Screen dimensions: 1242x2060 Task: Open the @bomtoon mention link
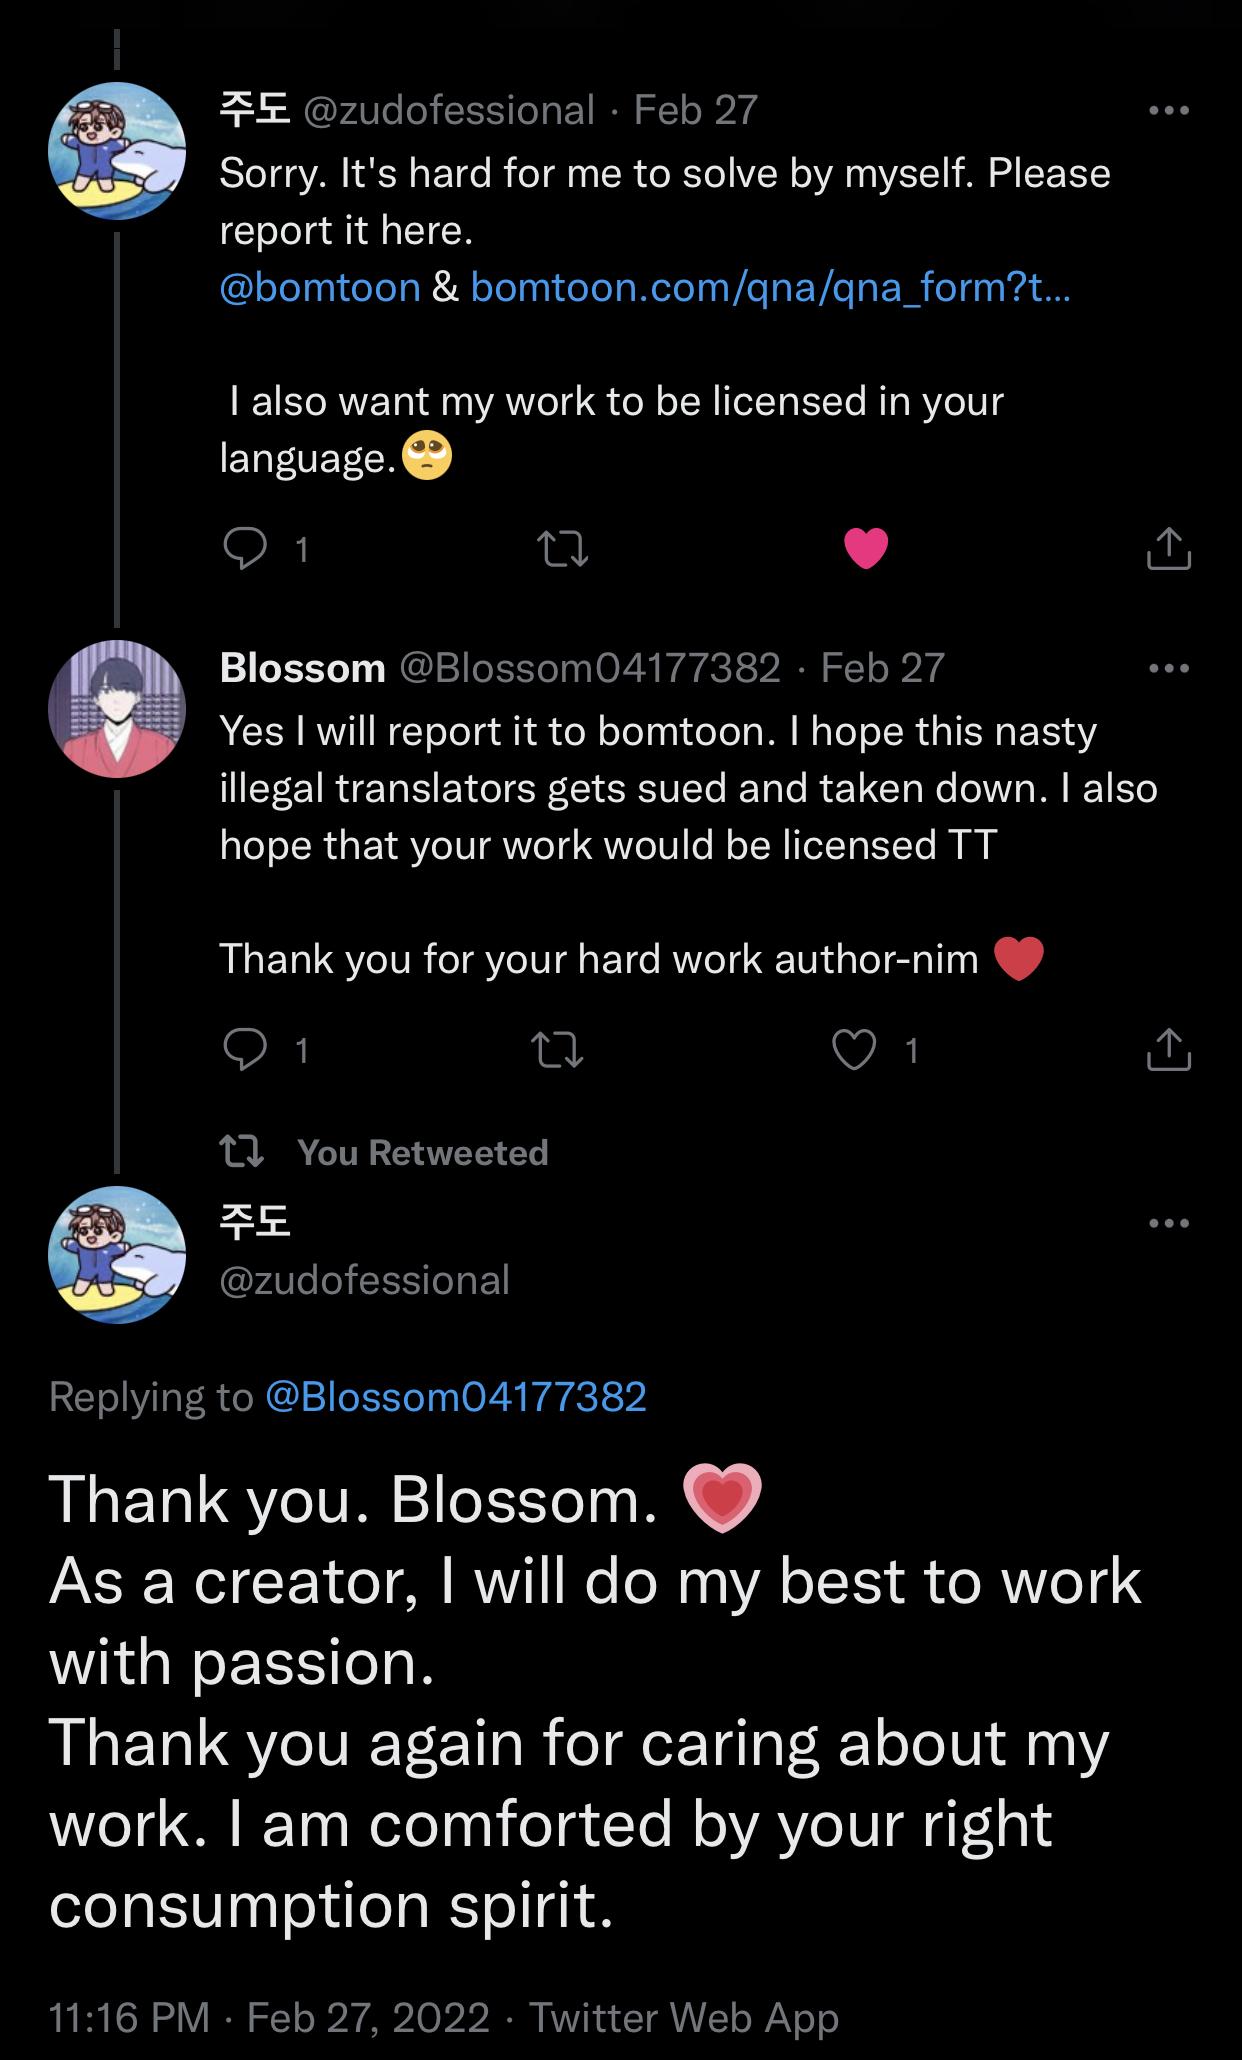coord(320,288)
